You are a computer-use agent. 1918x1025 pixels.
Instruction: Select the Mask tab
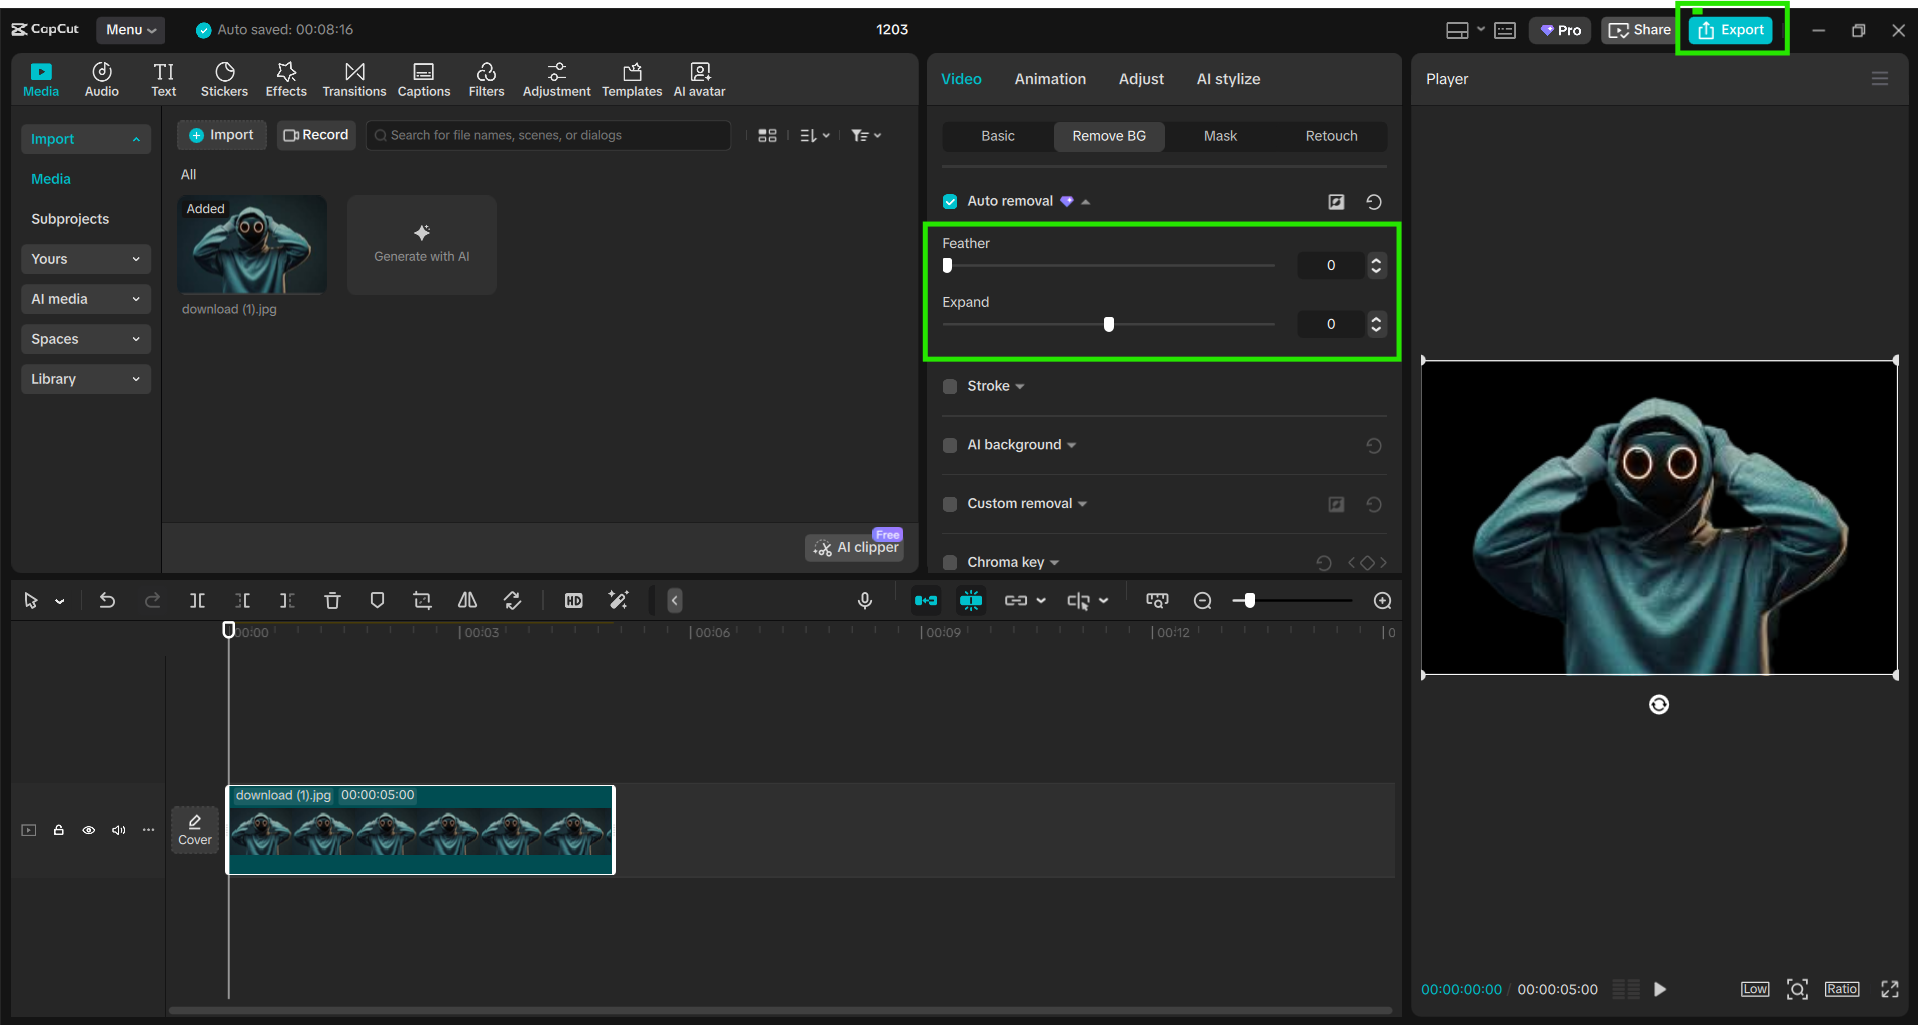1219,136
